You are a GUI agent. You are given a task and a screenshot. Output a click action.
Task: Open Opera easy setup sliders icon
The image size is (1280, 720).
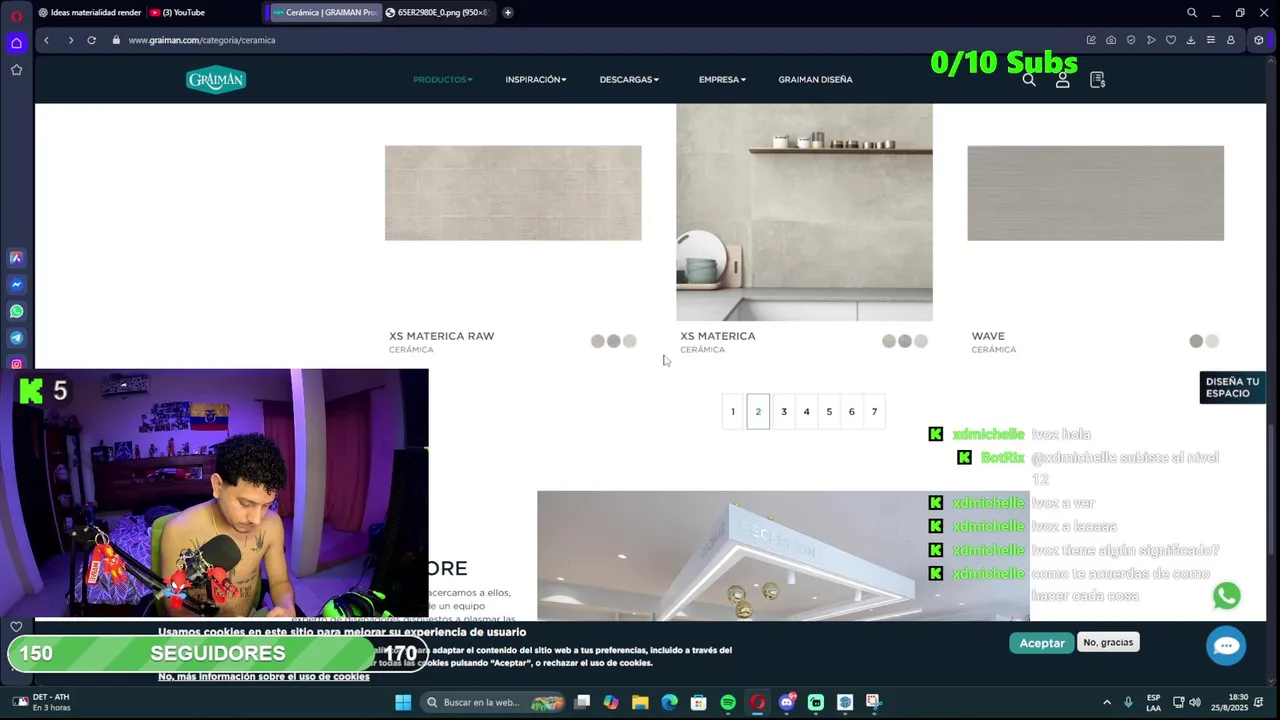coord(1211,40)
